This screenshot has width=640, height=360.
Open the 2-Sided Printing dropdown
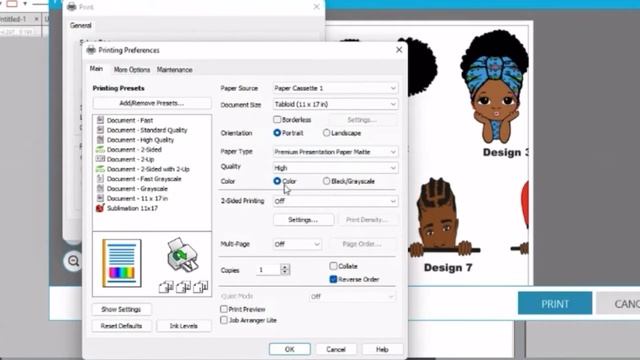point(335,201)
